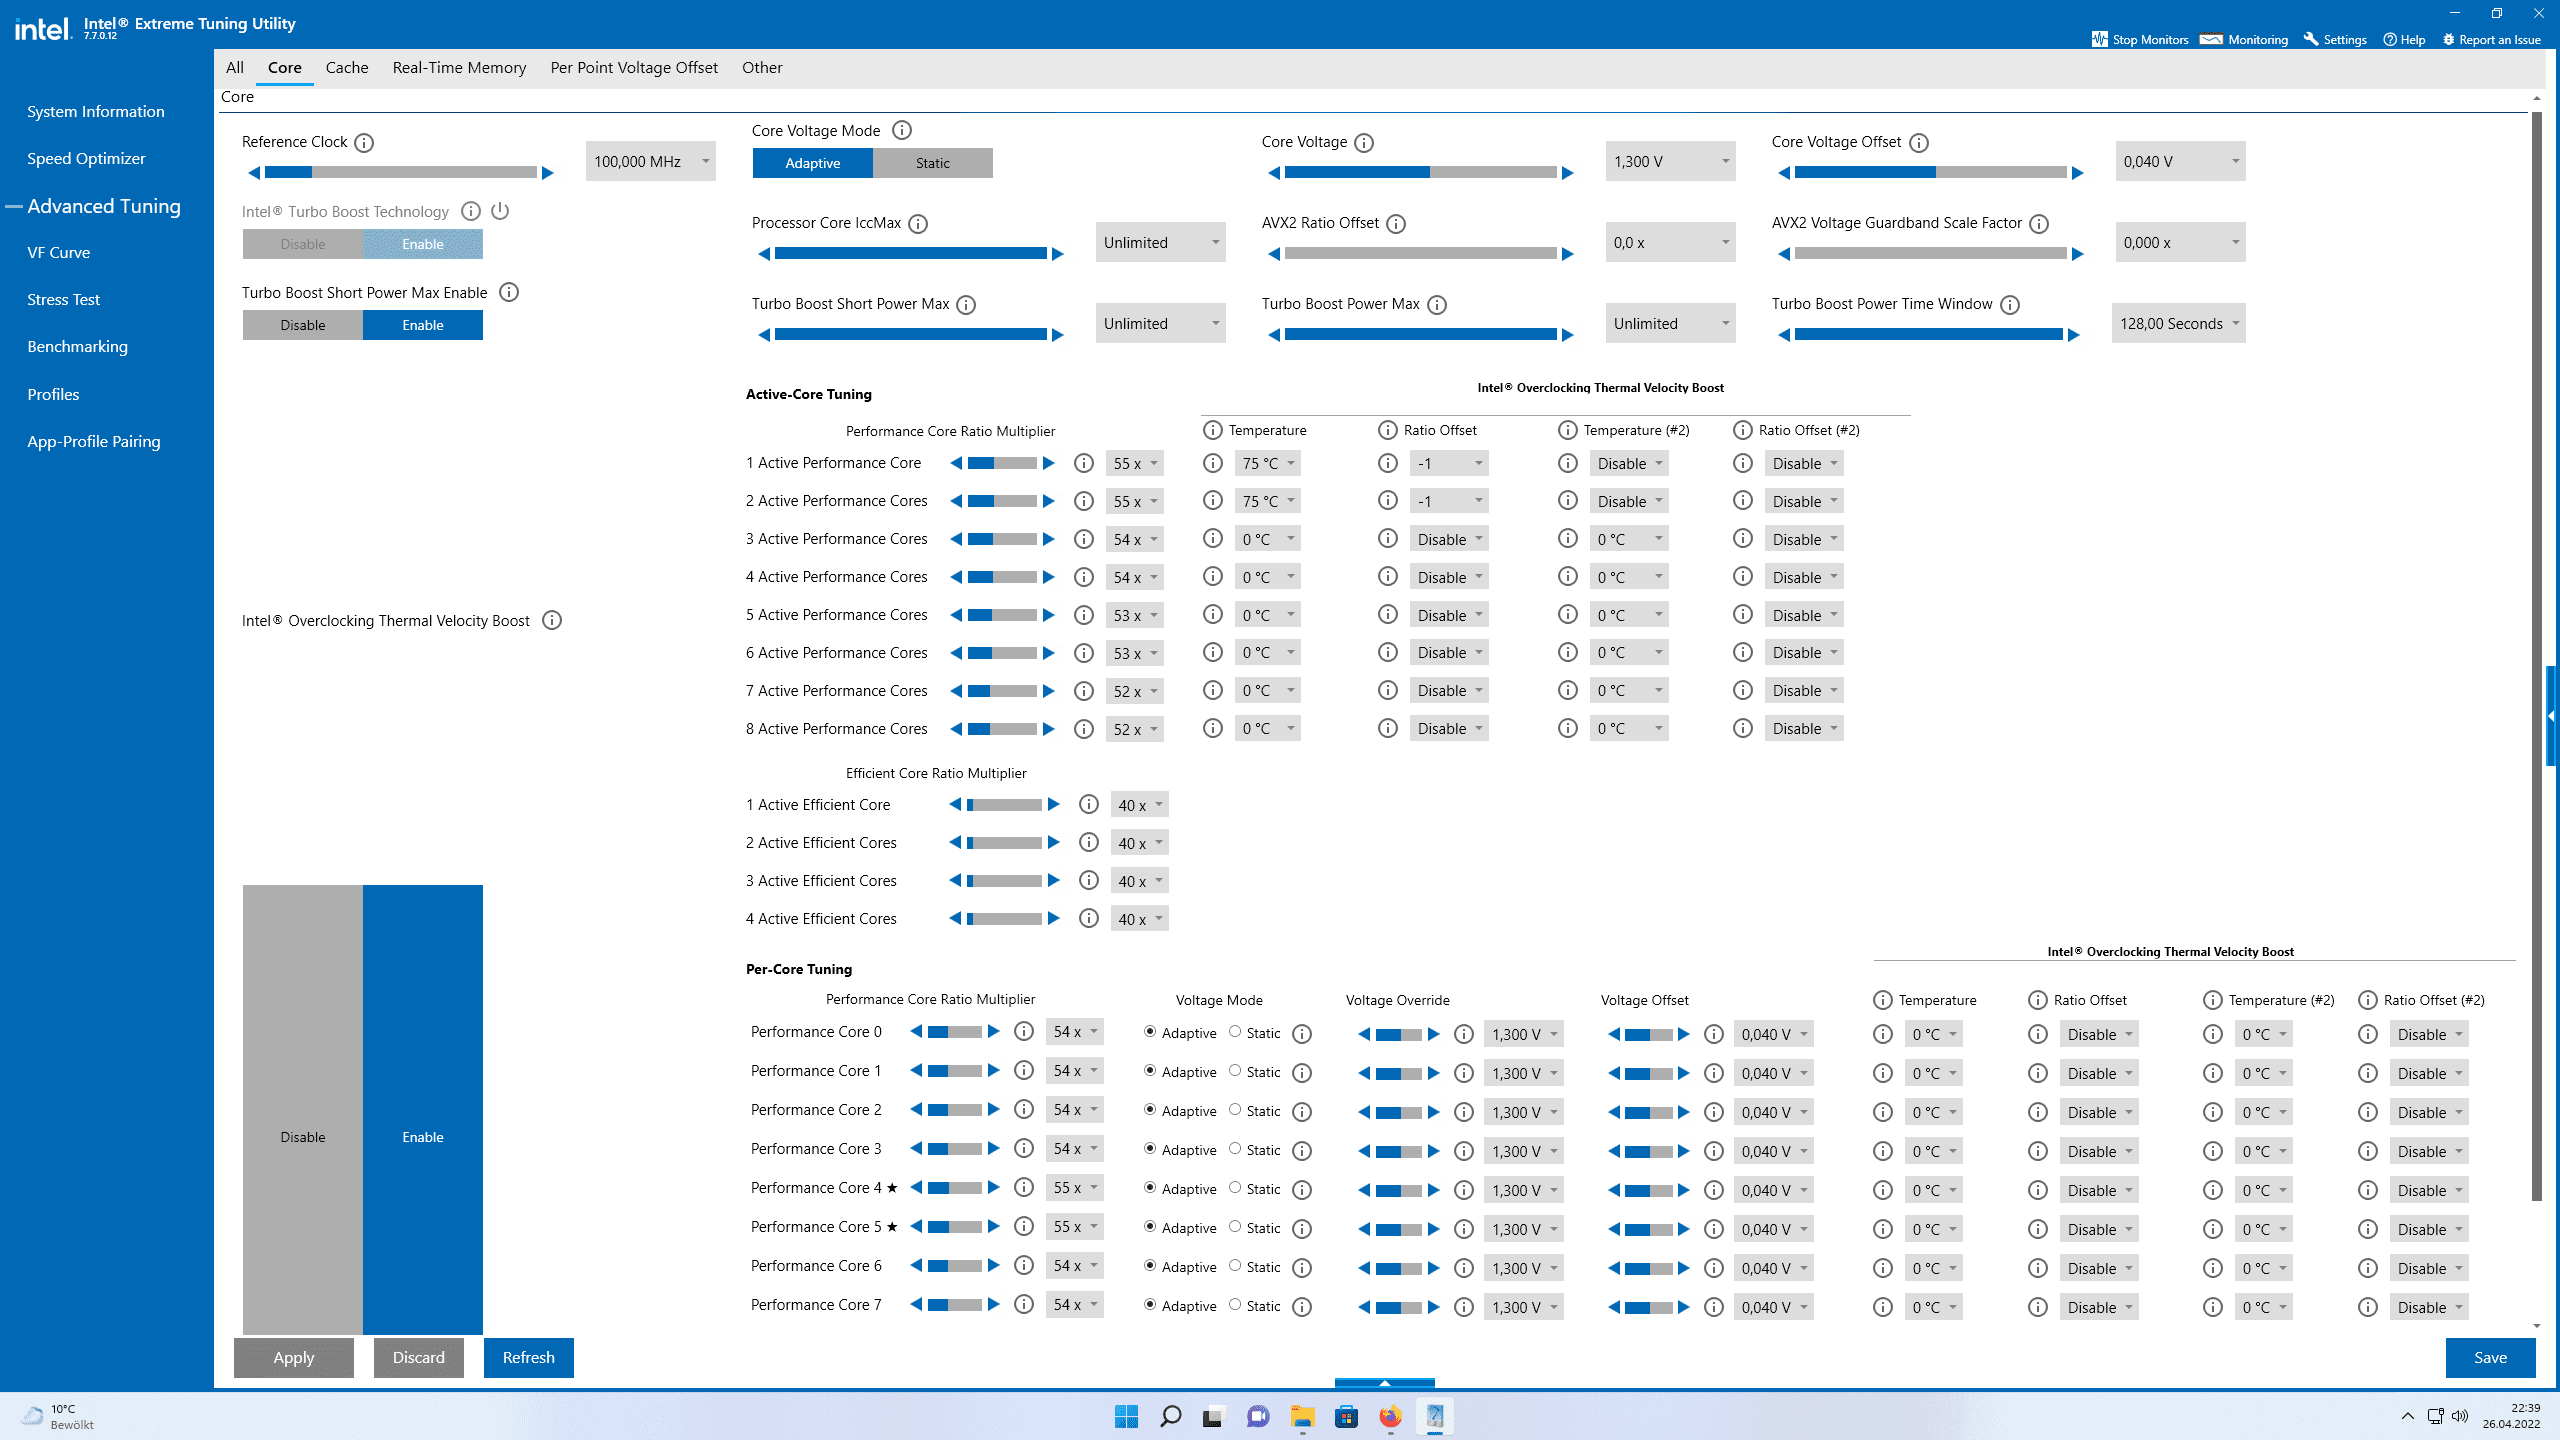
Task: Decrease 1 Active Efficient Core ratio arrow
Action: [955, 804]
